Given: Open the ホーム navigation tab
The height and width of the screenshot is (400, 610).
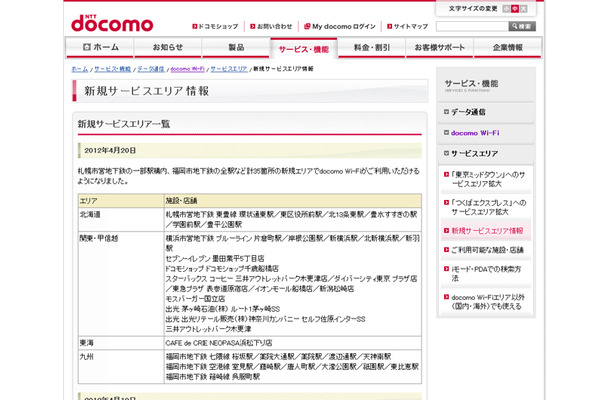Looking at the screenshot, I should [100, 47].
